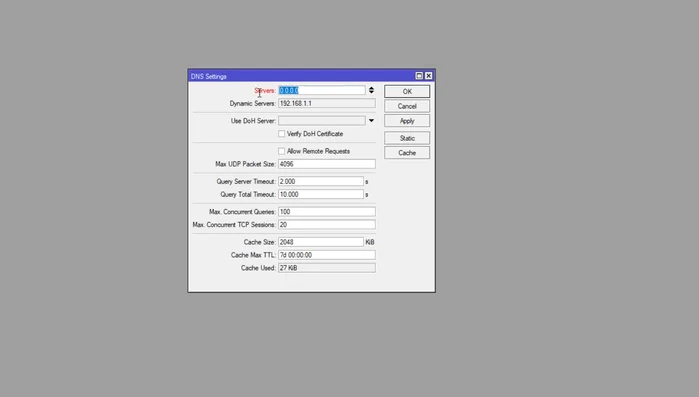Enable Verify DoH Certificate checkbox

click(281, 134)
